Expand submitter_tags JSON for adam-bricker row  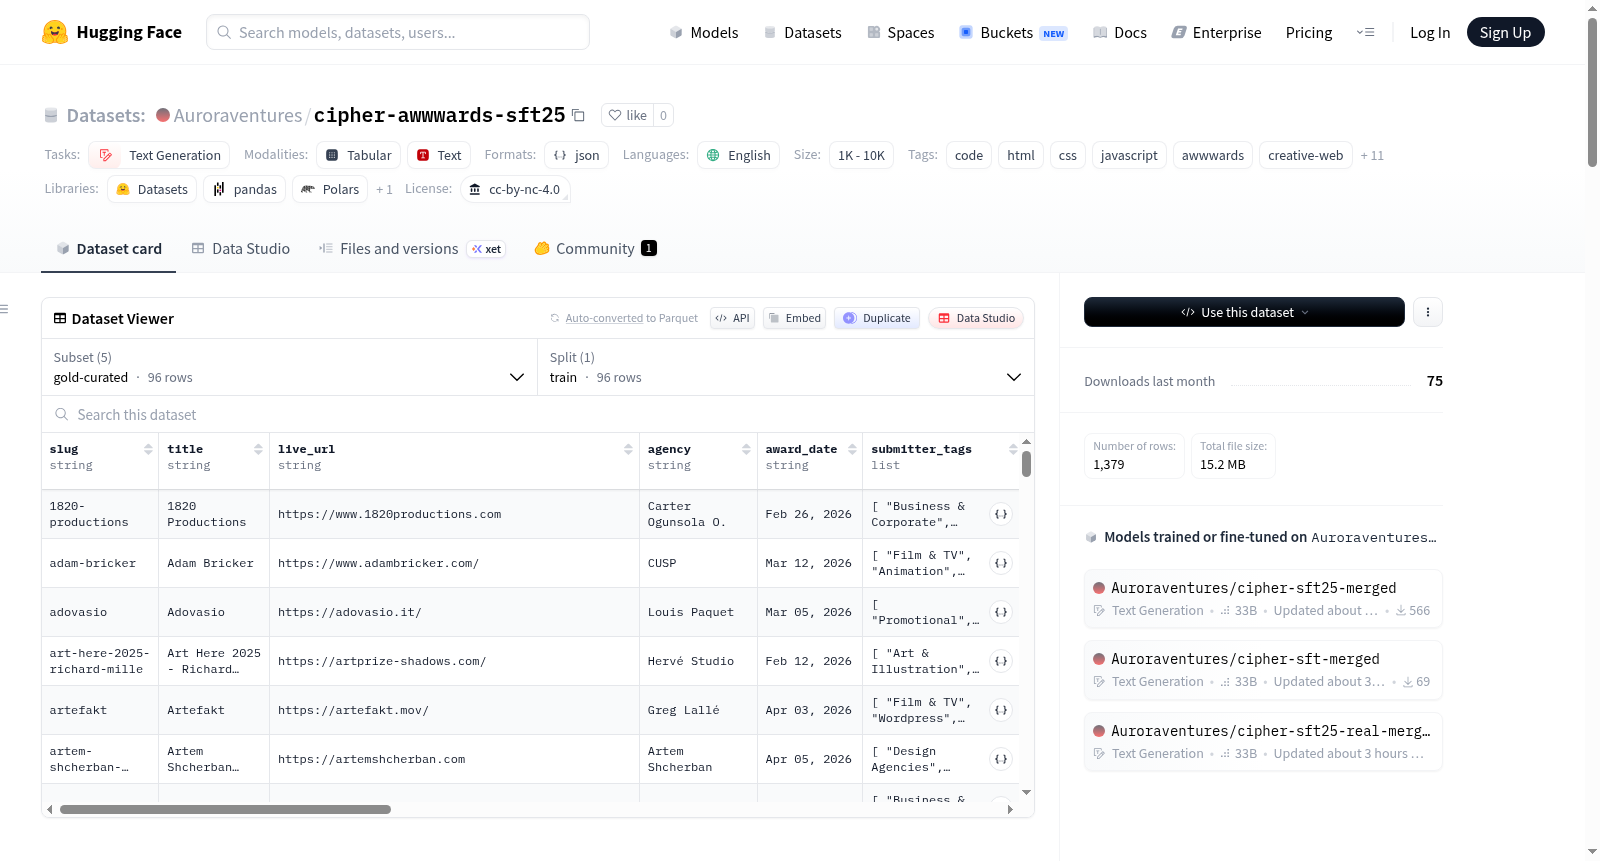[x=1001, y=563]
